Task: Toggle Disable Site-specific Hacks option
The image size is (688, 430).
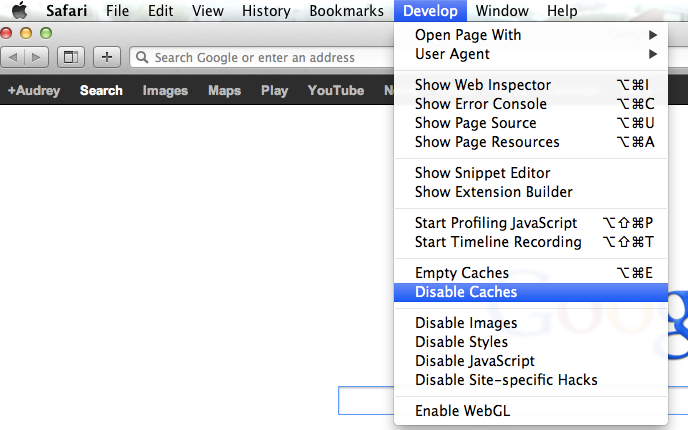Action: click(531, 380)
